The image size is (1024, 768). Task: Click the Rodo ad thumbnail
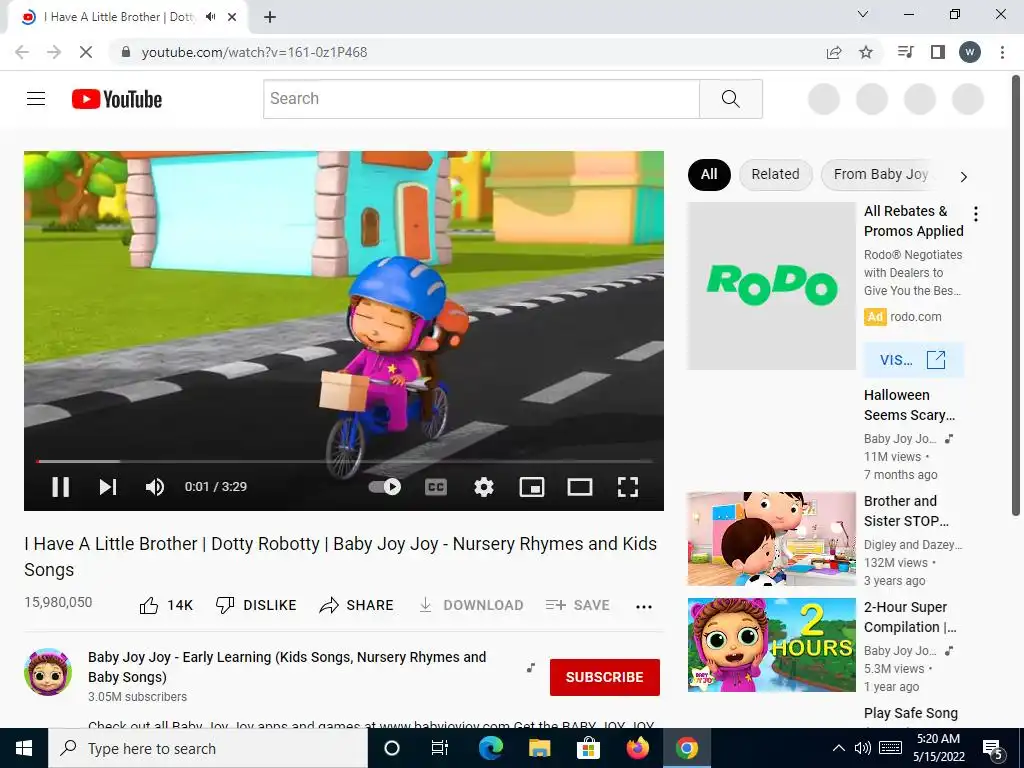[x=771, y=285]
